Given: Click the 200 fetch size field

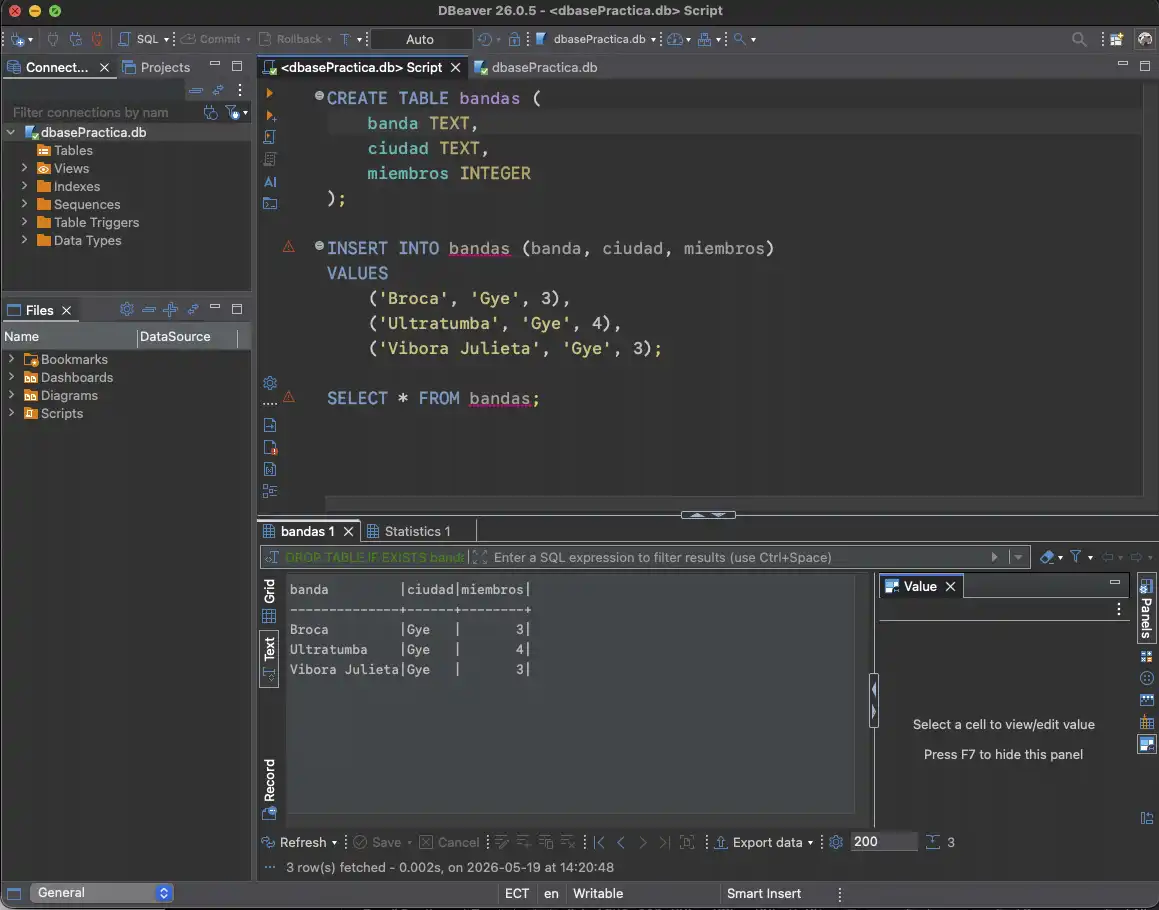Looking at the screenshot, I should click(x=883, y=842).
